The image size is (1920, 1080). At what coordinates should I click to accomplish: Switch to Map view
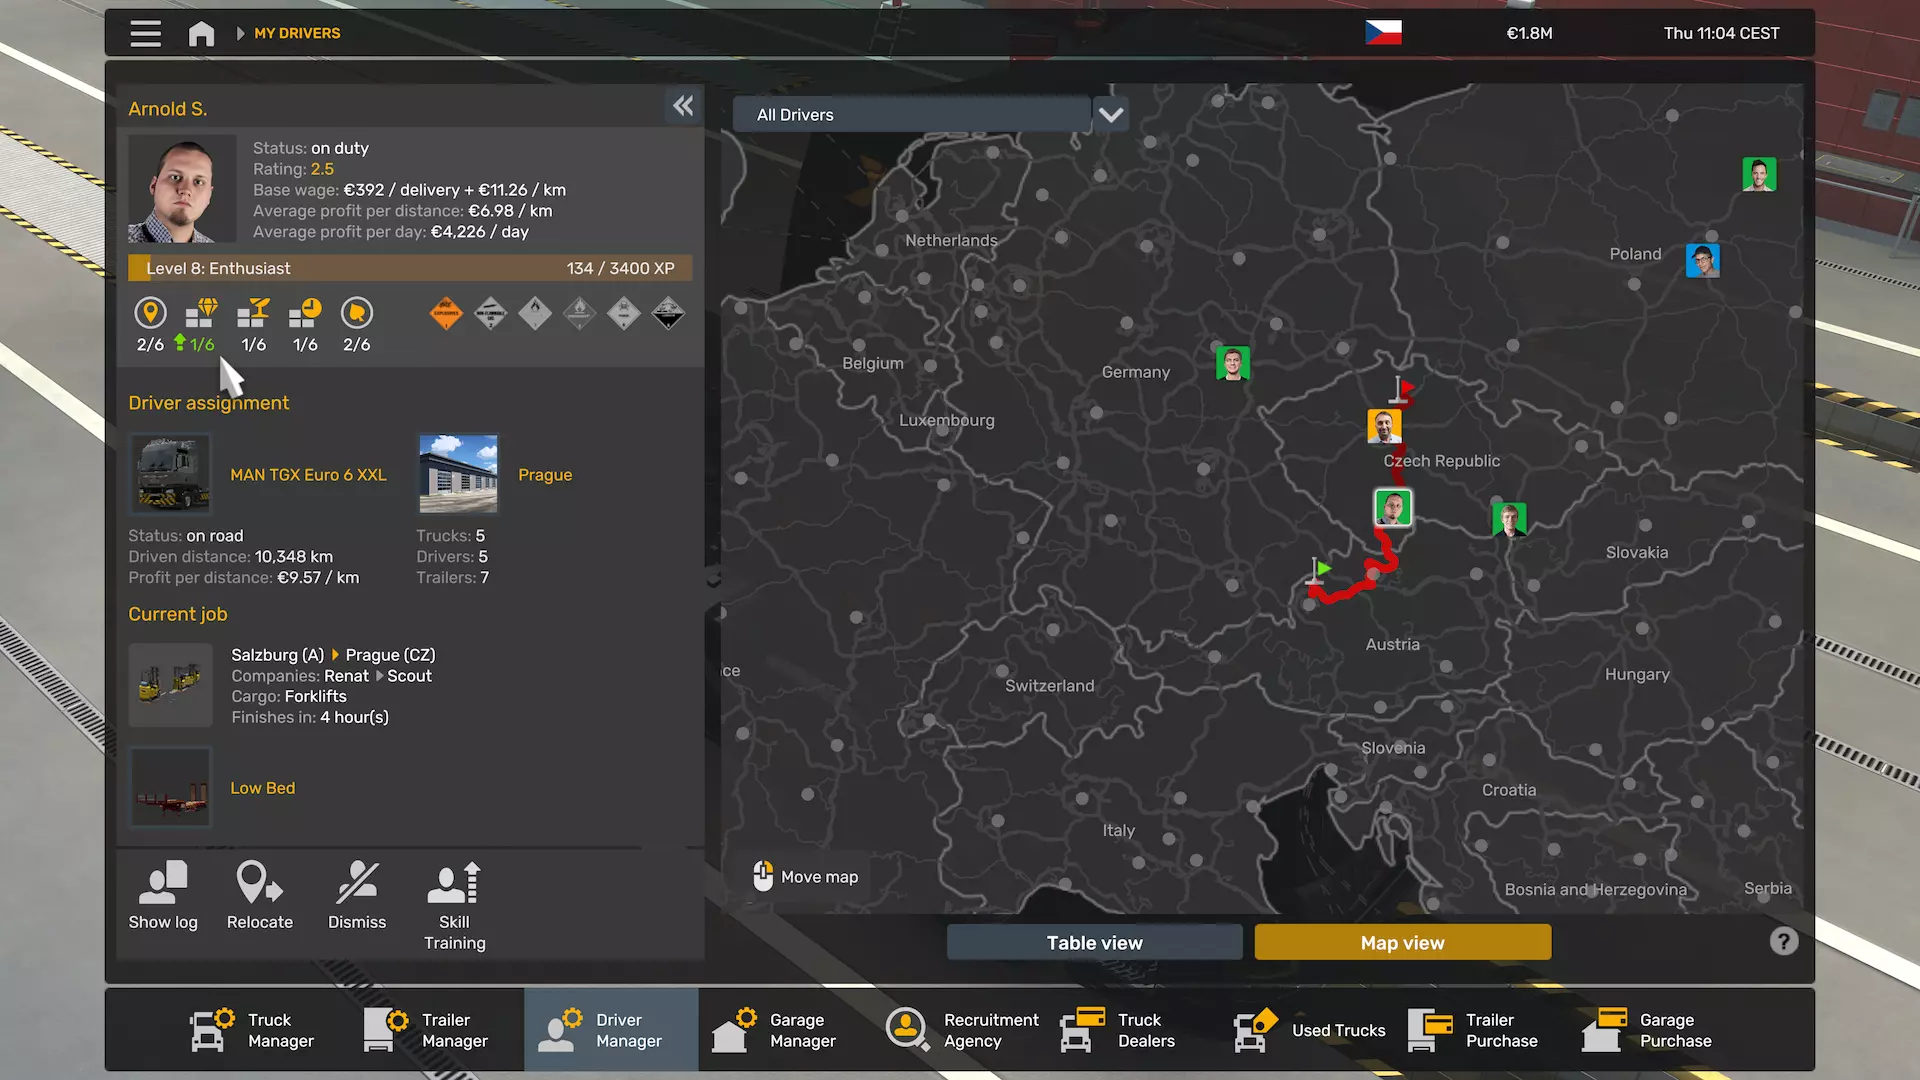click(1402, 942)
